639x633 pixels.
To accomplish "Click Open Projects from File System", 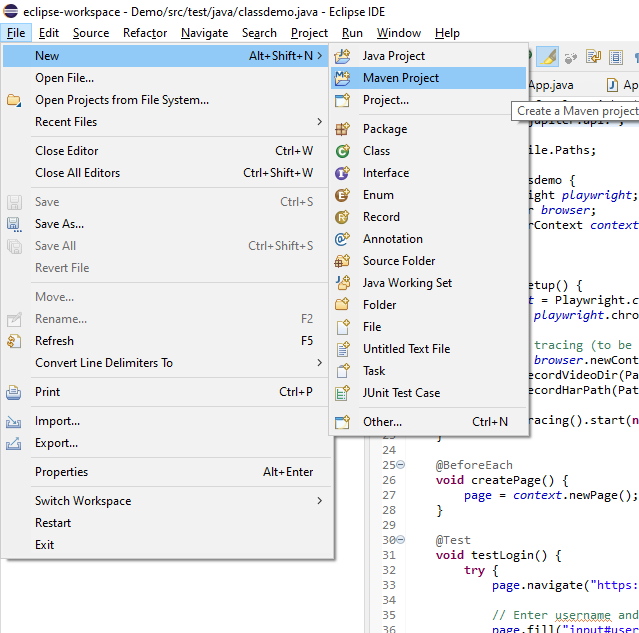I will click(165, 100).
